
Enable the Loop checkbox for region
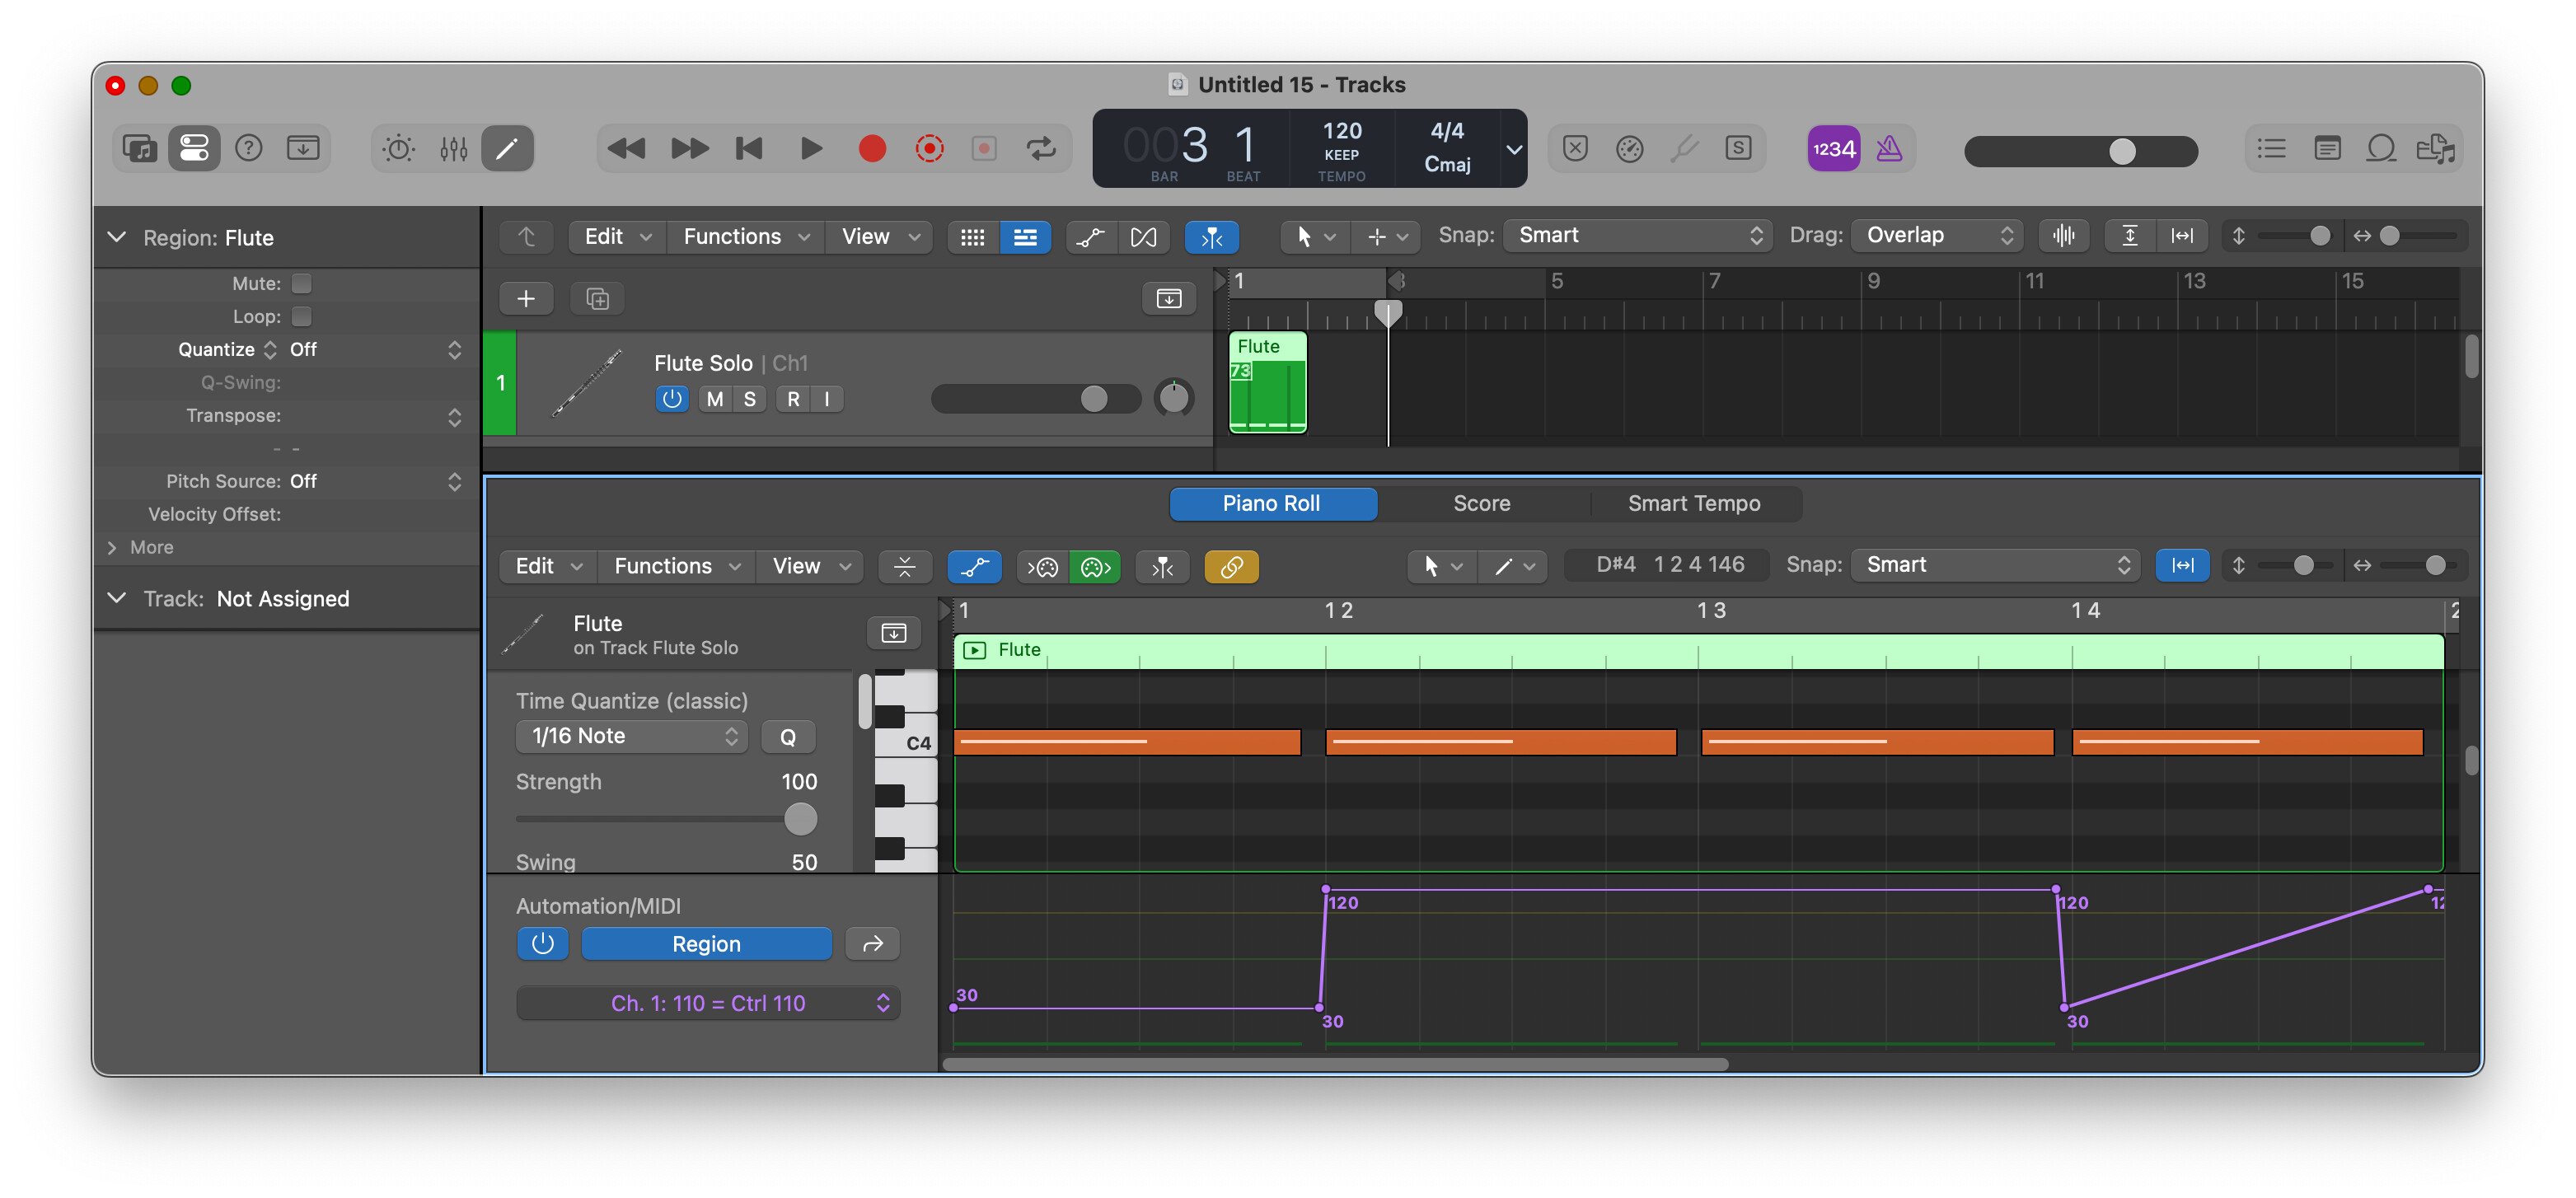[301, 316]
